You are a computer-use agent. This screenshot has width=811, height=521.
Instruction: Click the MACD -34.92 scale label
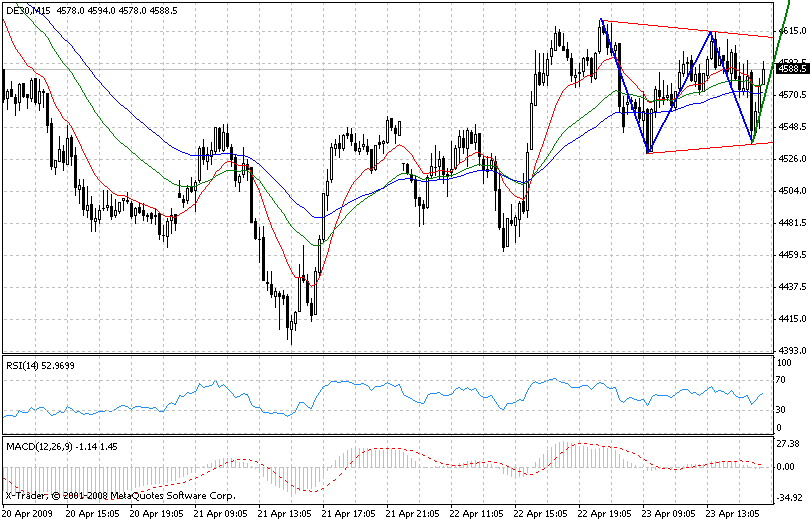pos(791,497)
